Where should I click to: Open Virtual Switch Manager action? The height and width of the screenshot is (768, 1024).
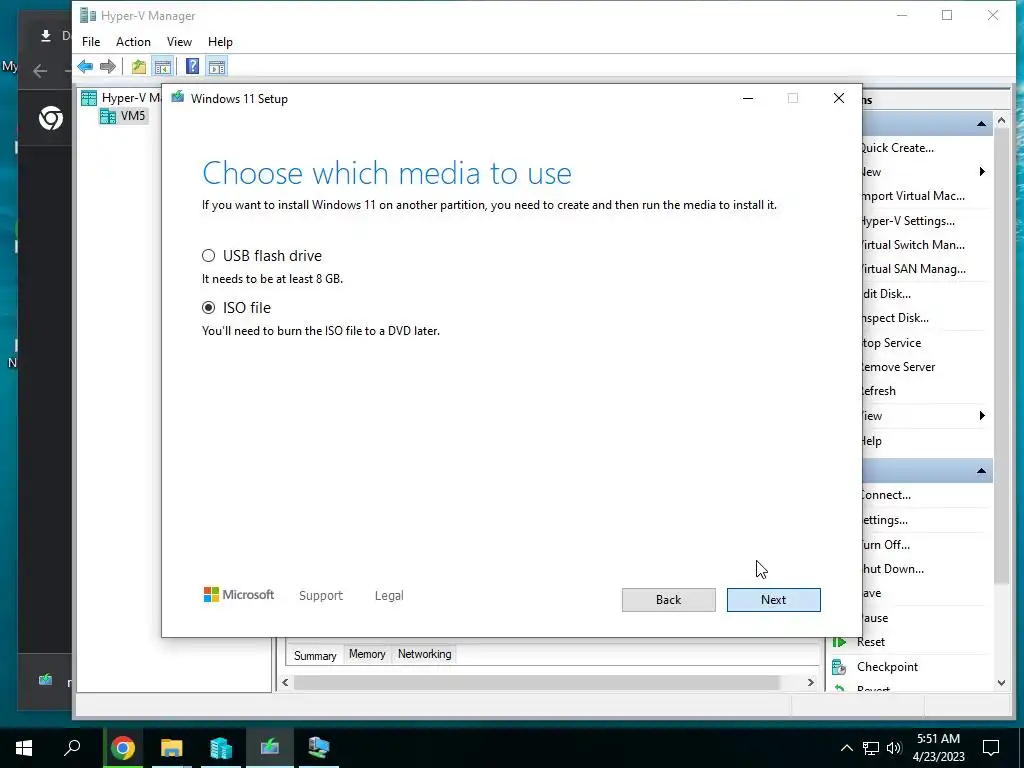(913, 245)
